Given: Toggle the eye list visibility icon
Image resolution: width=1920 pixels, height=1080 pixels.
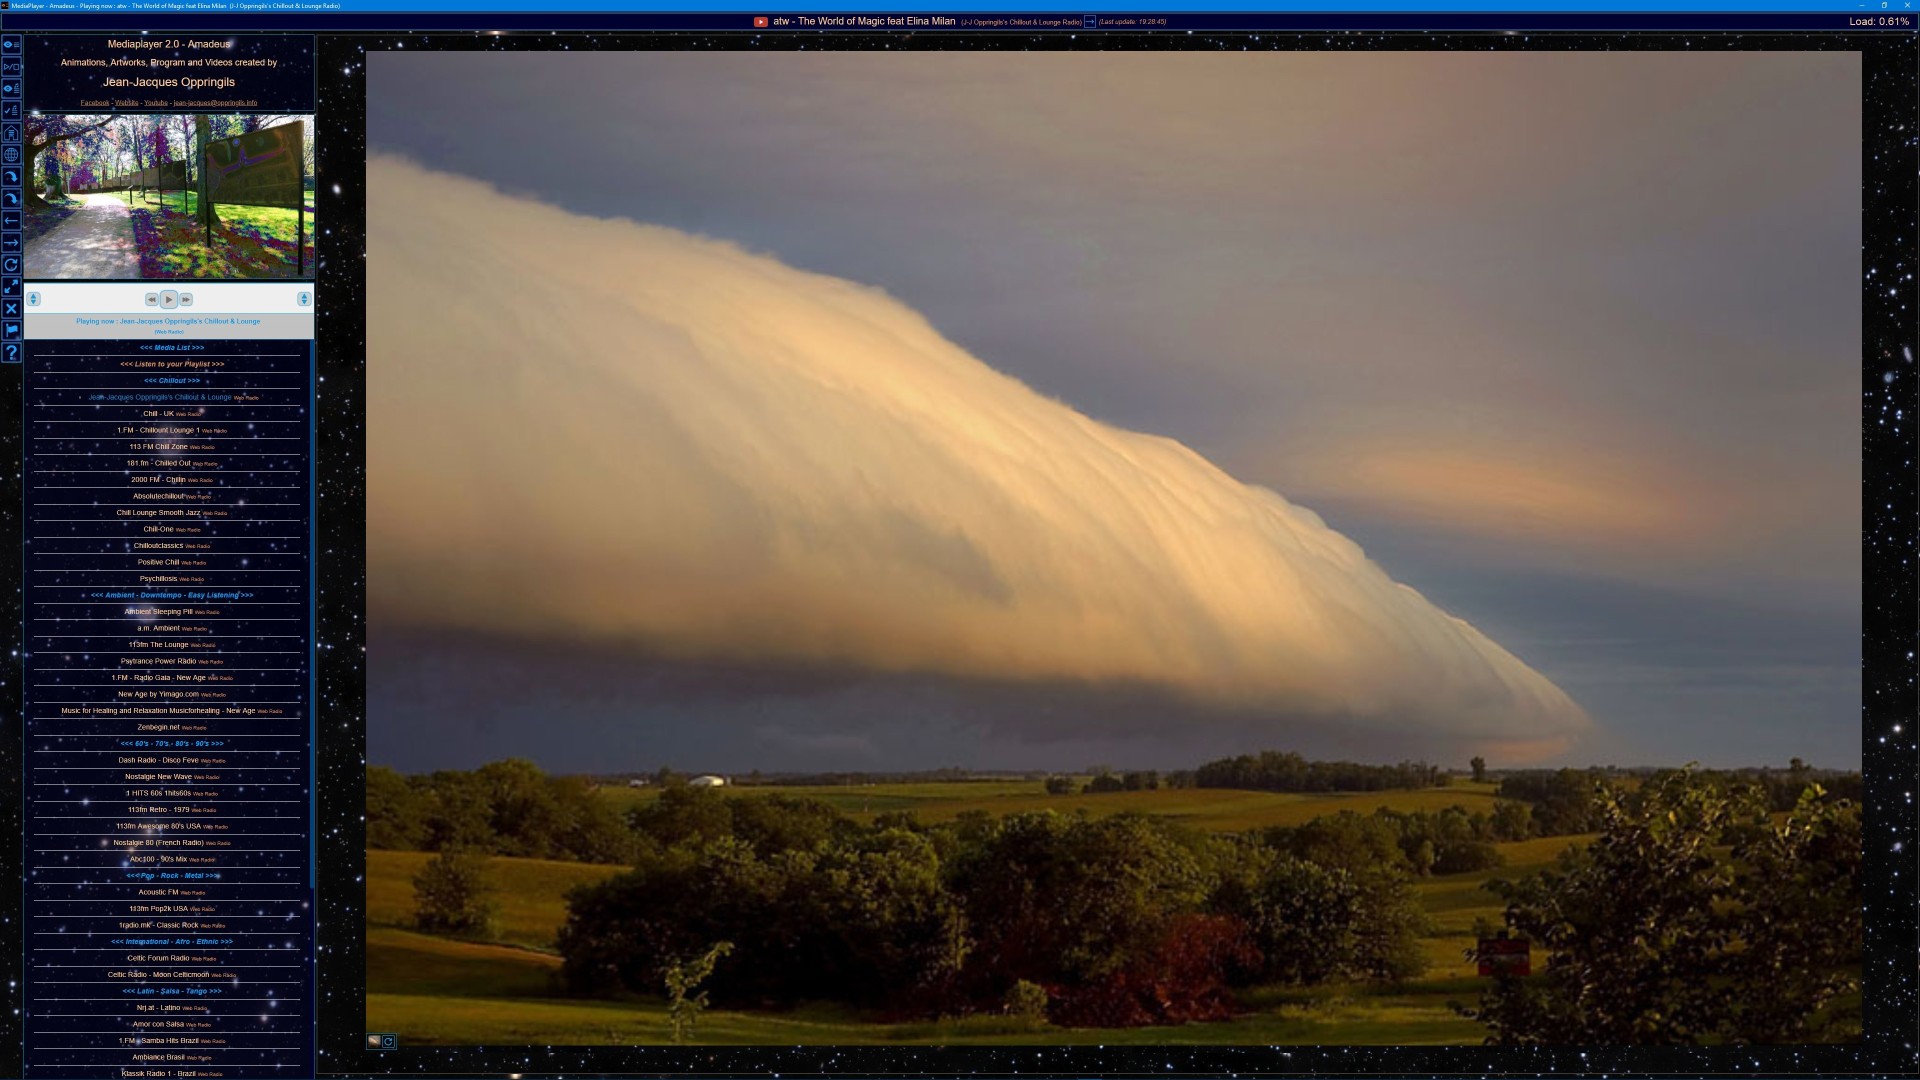Looking at the screenshot, I should click(11, 45).
